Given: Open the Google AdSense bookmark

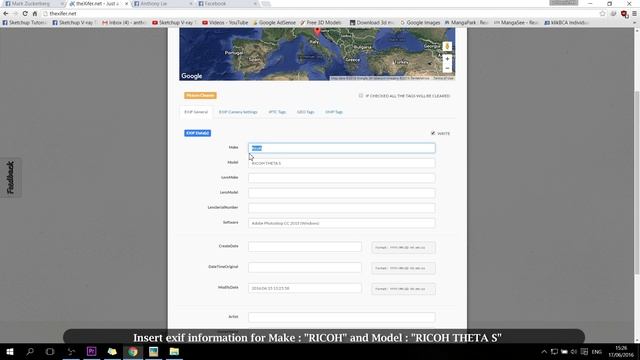Looking at the screenshot, I should click(x=274, y=22).
